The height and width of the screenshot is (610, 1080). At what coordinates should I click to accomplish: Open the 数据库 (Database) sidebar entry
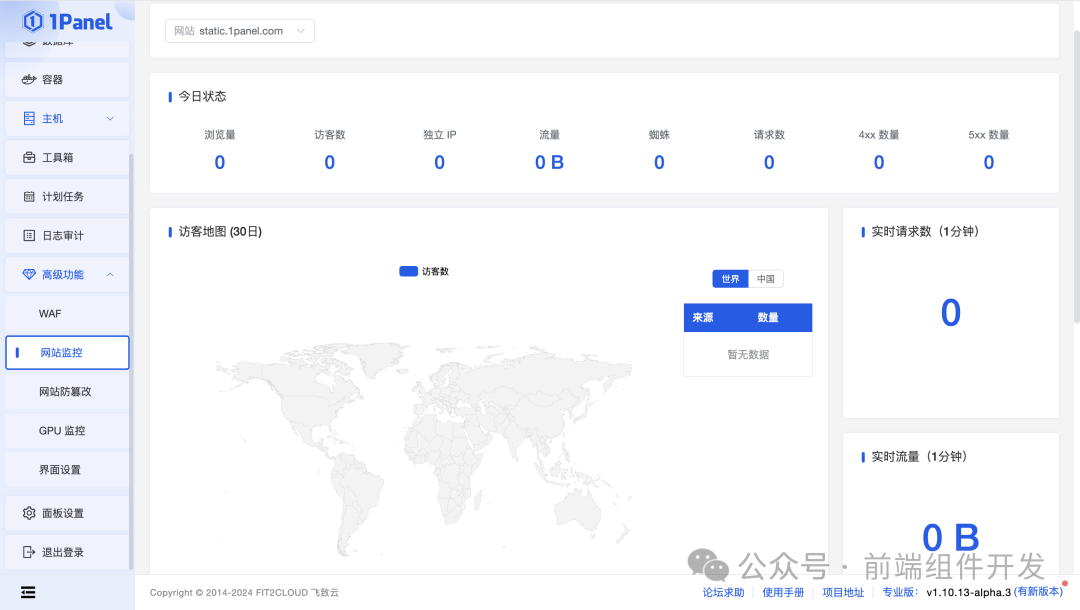click(50, 42)
